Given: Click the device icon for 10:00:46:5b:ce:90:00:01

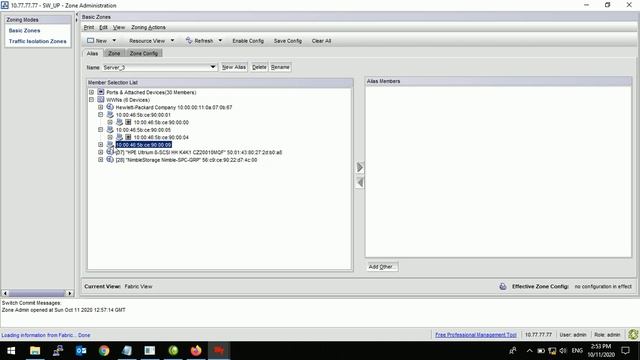Looking at the screenshot, I should 110,115.
